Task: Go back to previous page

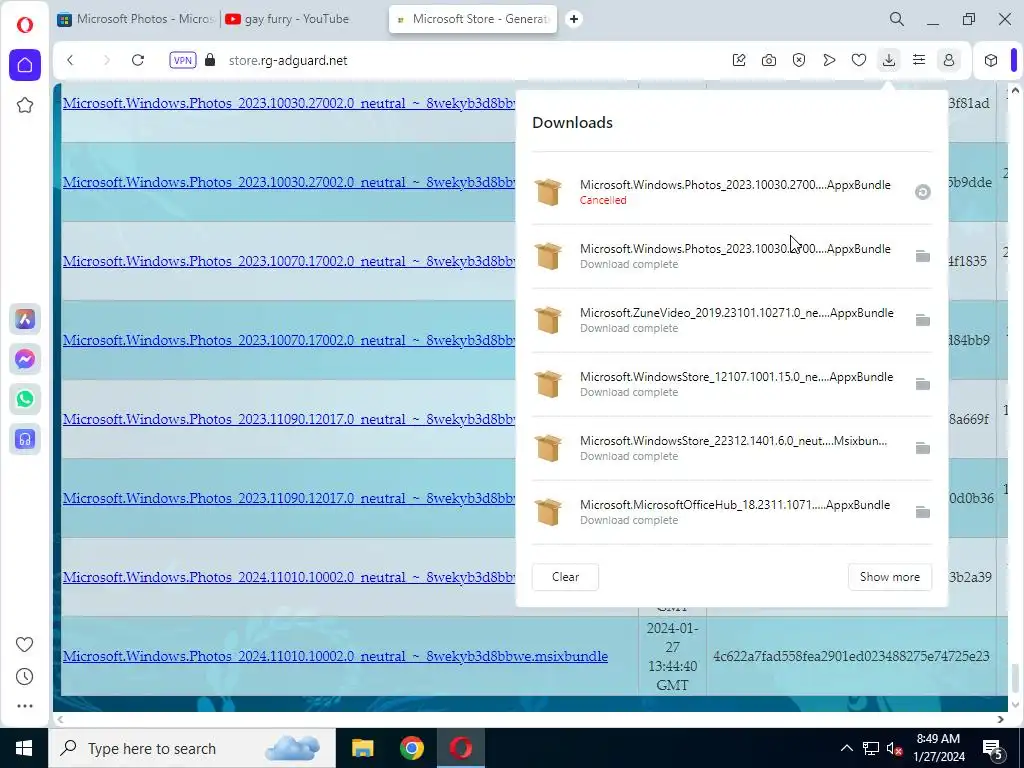Action: coord(71,60)
